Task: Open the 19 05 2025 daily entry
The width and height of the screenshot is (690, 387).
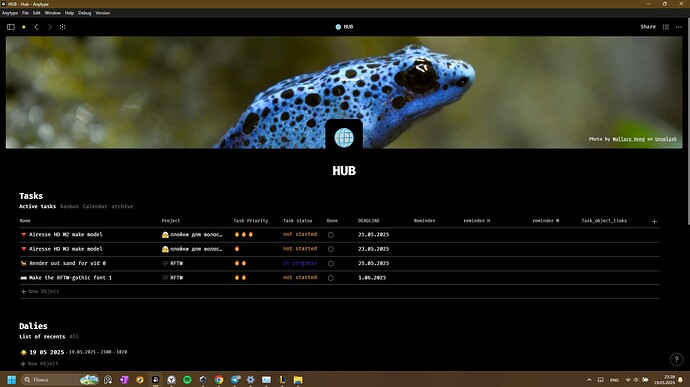Action: (x=47, y=352)
